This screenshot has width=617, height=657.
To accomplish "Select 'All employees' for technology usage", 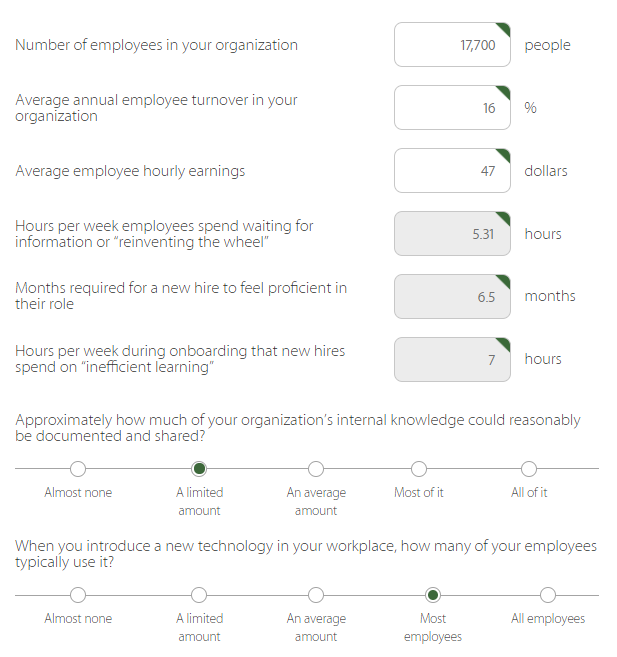I will click(x=548, y=595).
